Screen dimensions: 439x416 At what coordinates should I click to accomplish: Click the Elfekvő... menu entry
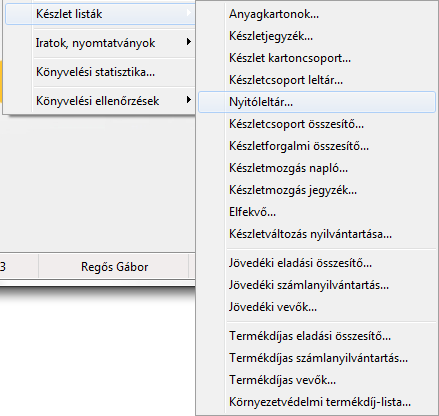317,212
